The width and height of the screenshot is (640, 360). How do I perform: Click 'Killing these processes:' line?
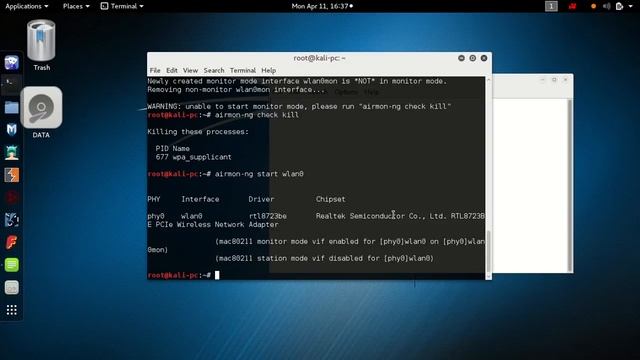click(198, 132)
